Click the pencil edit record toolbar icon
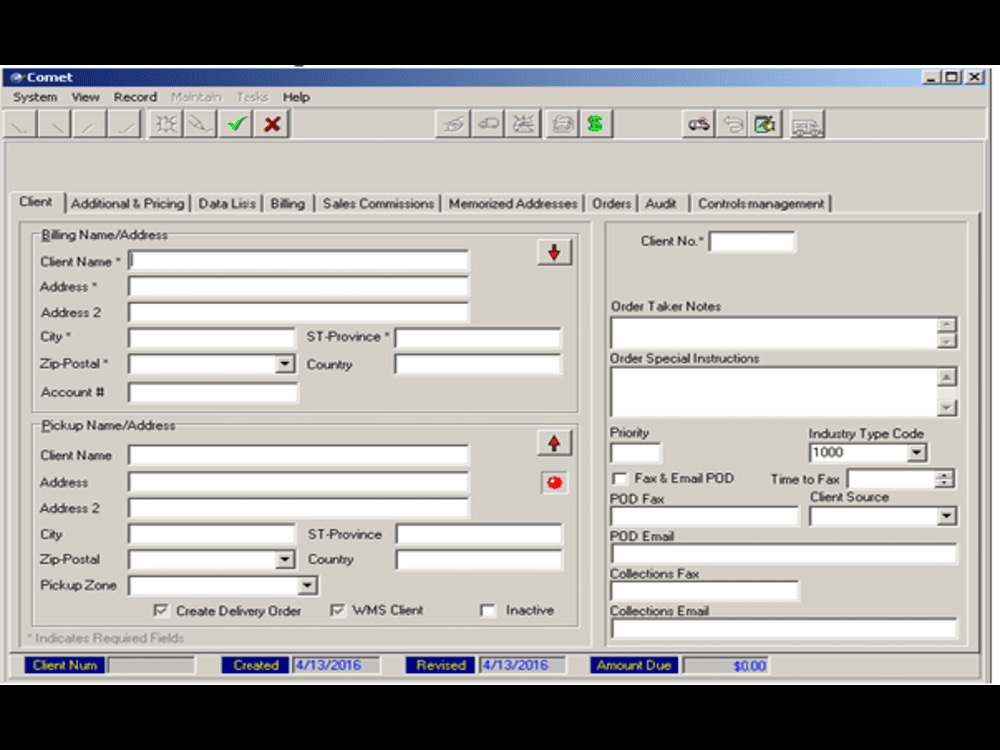 click(x=200, y=124)
